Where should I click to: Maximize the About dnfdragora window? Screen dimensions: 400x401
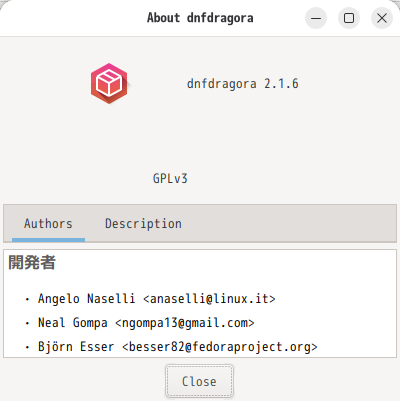click(349, 18)
